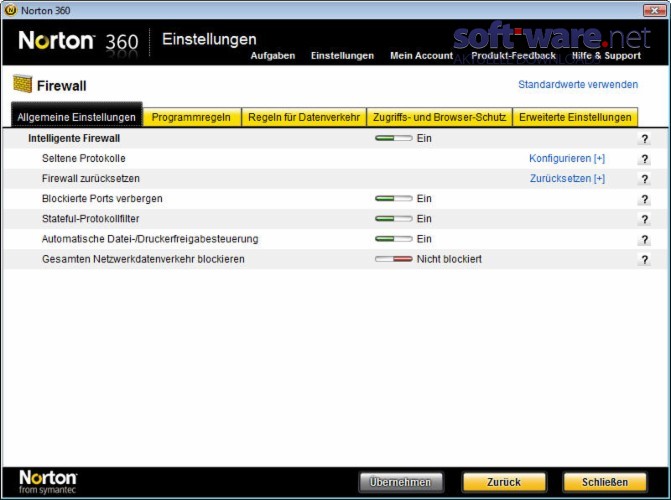Open the Hilfe & Support menu

(x=606, y=56)
